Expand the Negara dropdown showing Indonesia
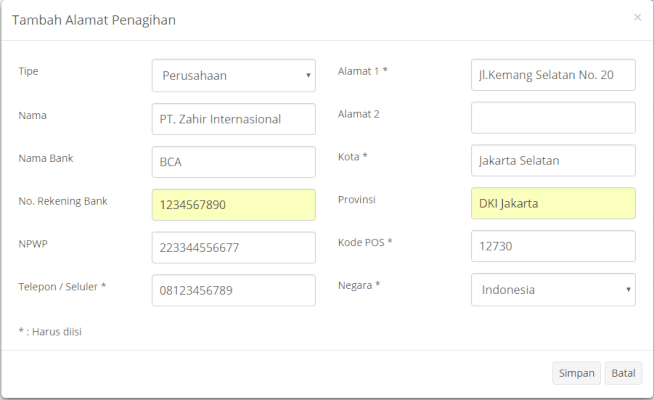Image resolution: width=654 pixels, height=400 pixels. [x=552, y=290]
